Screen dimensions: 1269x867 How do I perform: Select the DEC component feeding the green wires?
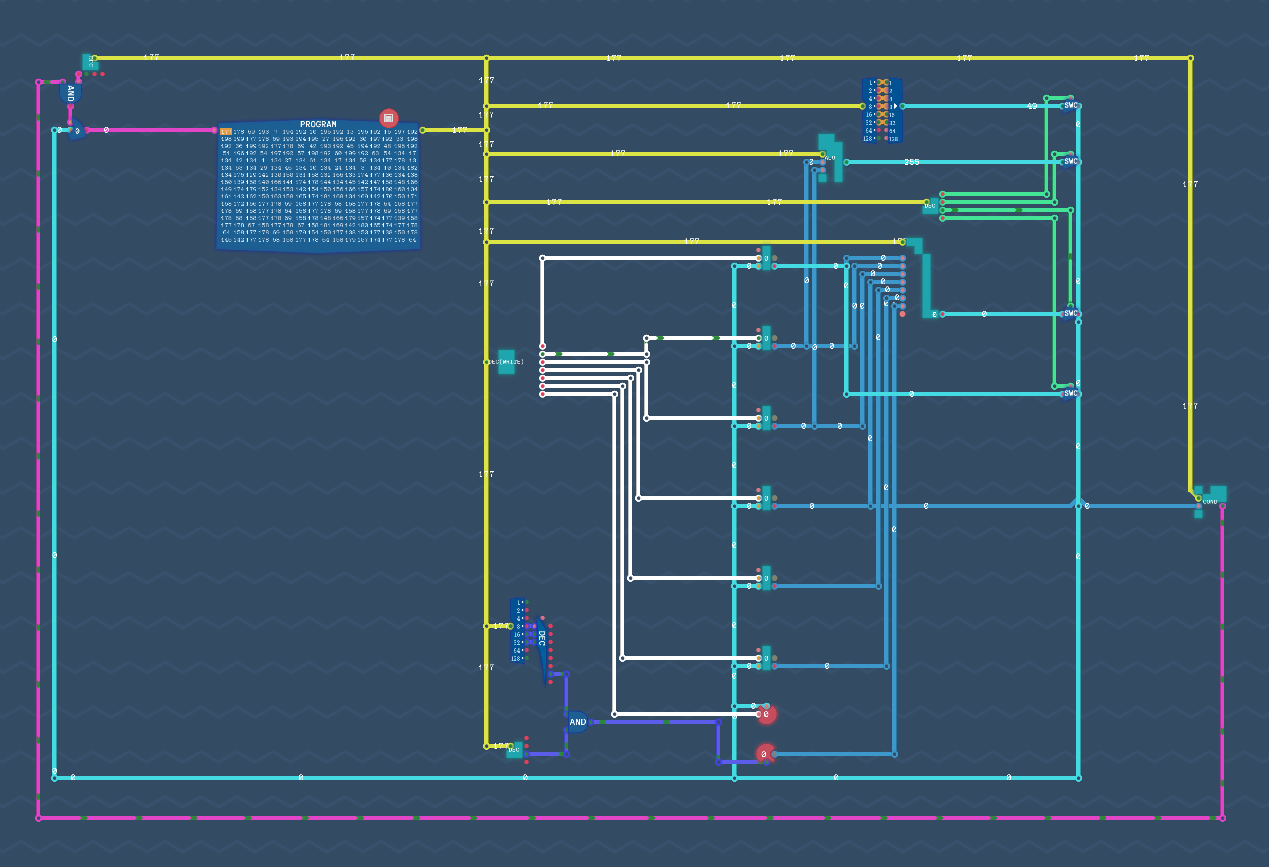click(931, 205)
